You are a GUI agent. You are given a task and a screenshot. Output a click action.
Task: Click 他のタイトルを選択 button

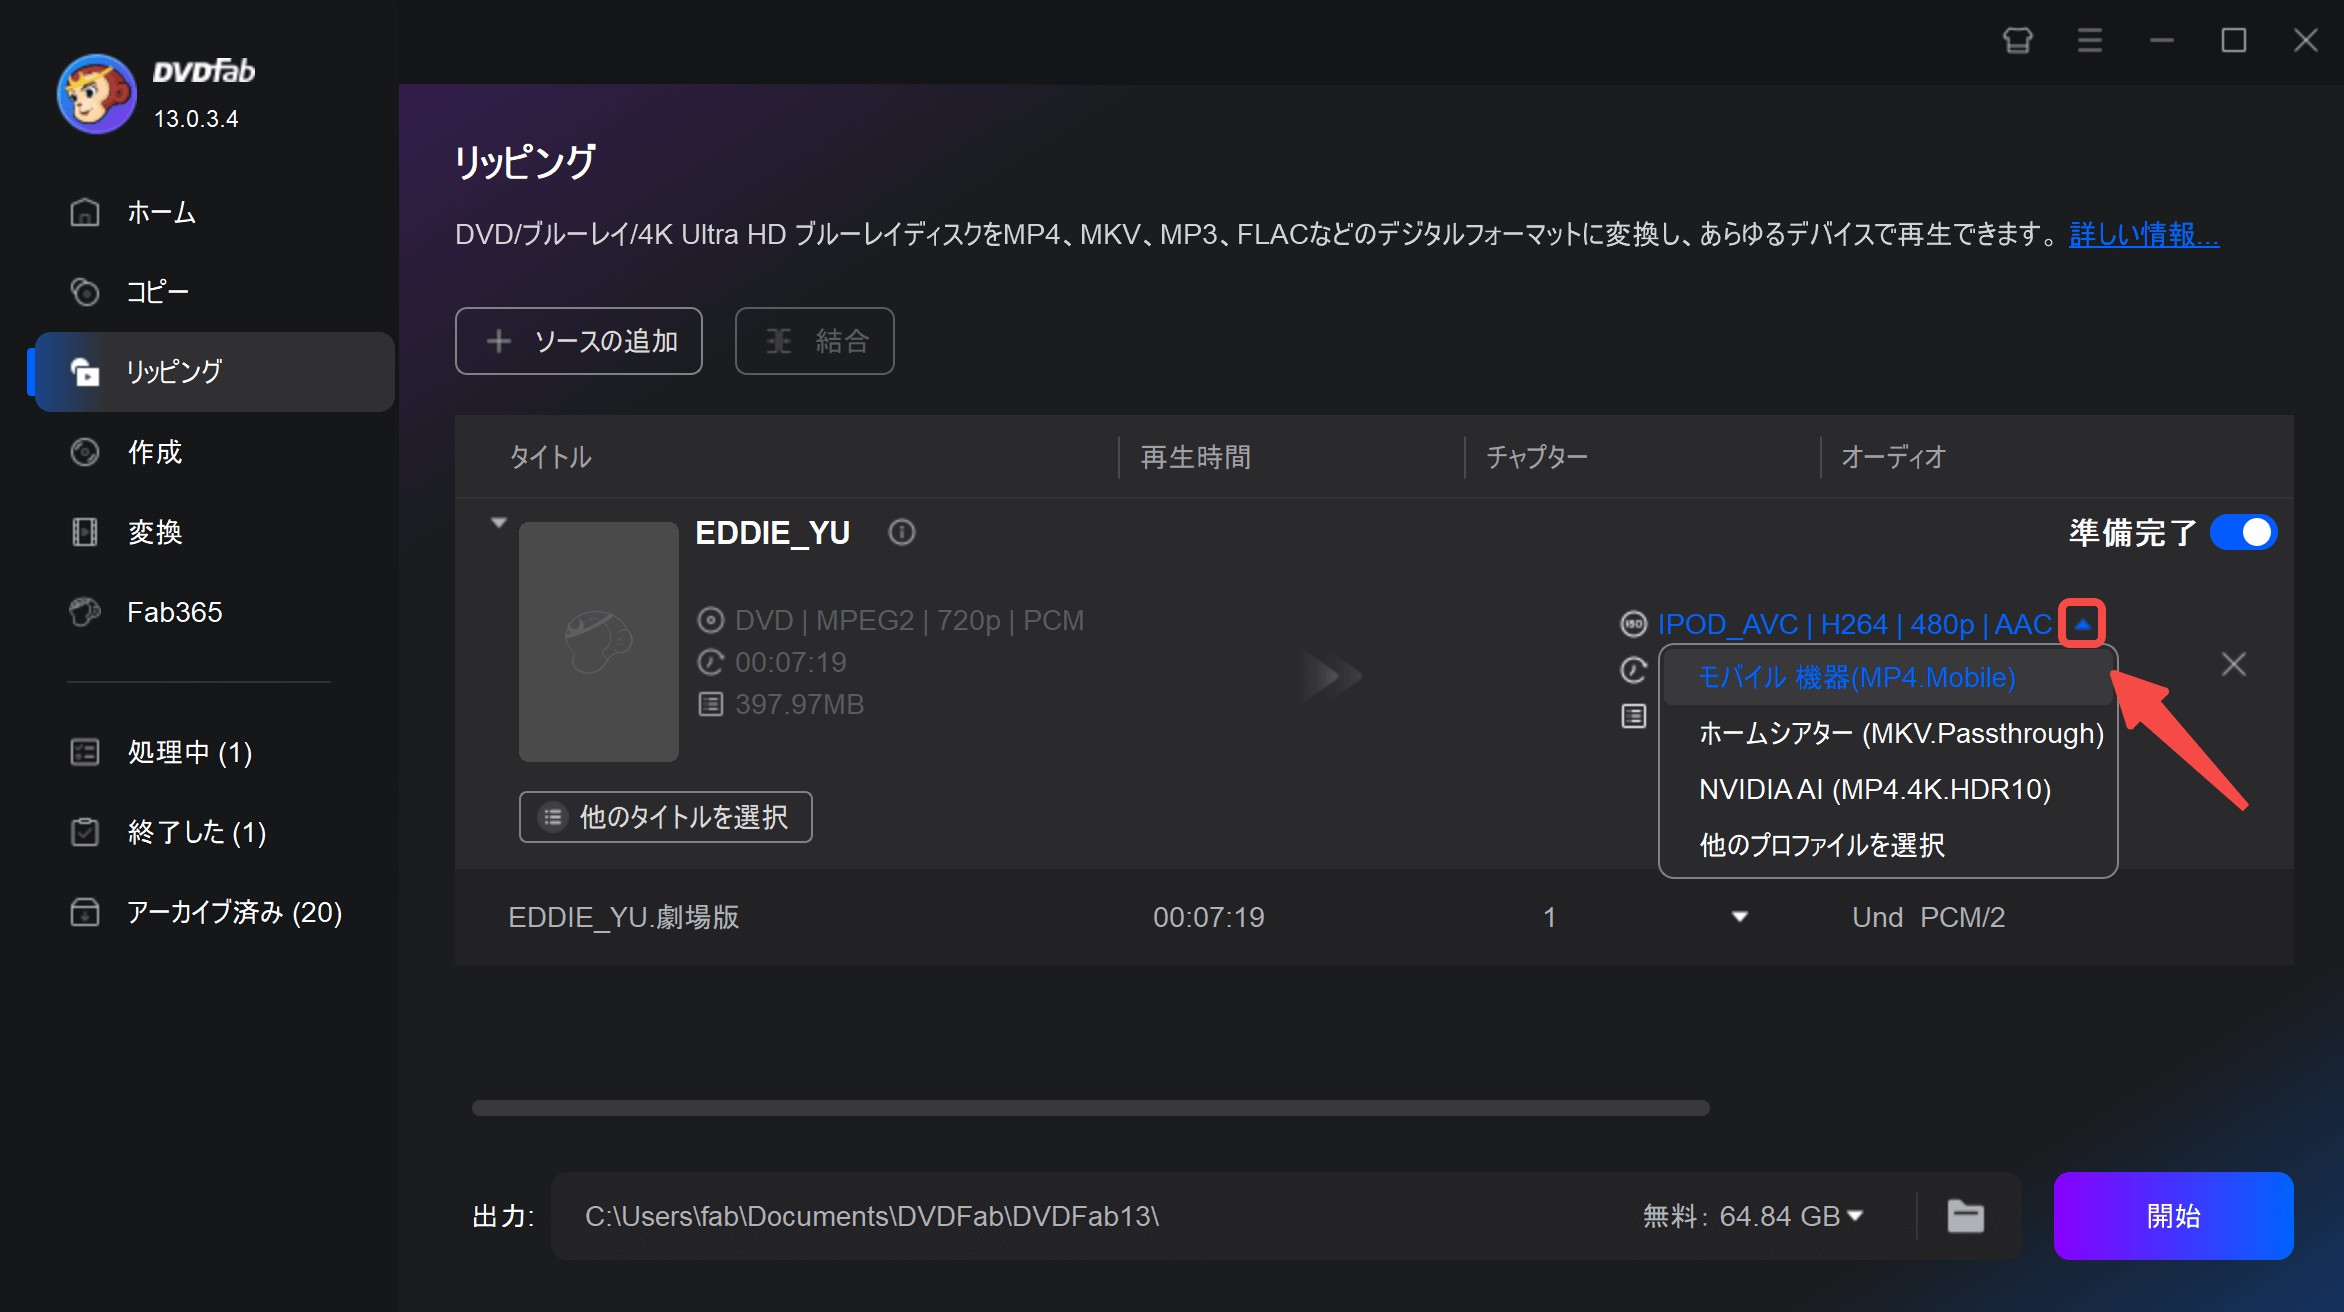(666, 817)
